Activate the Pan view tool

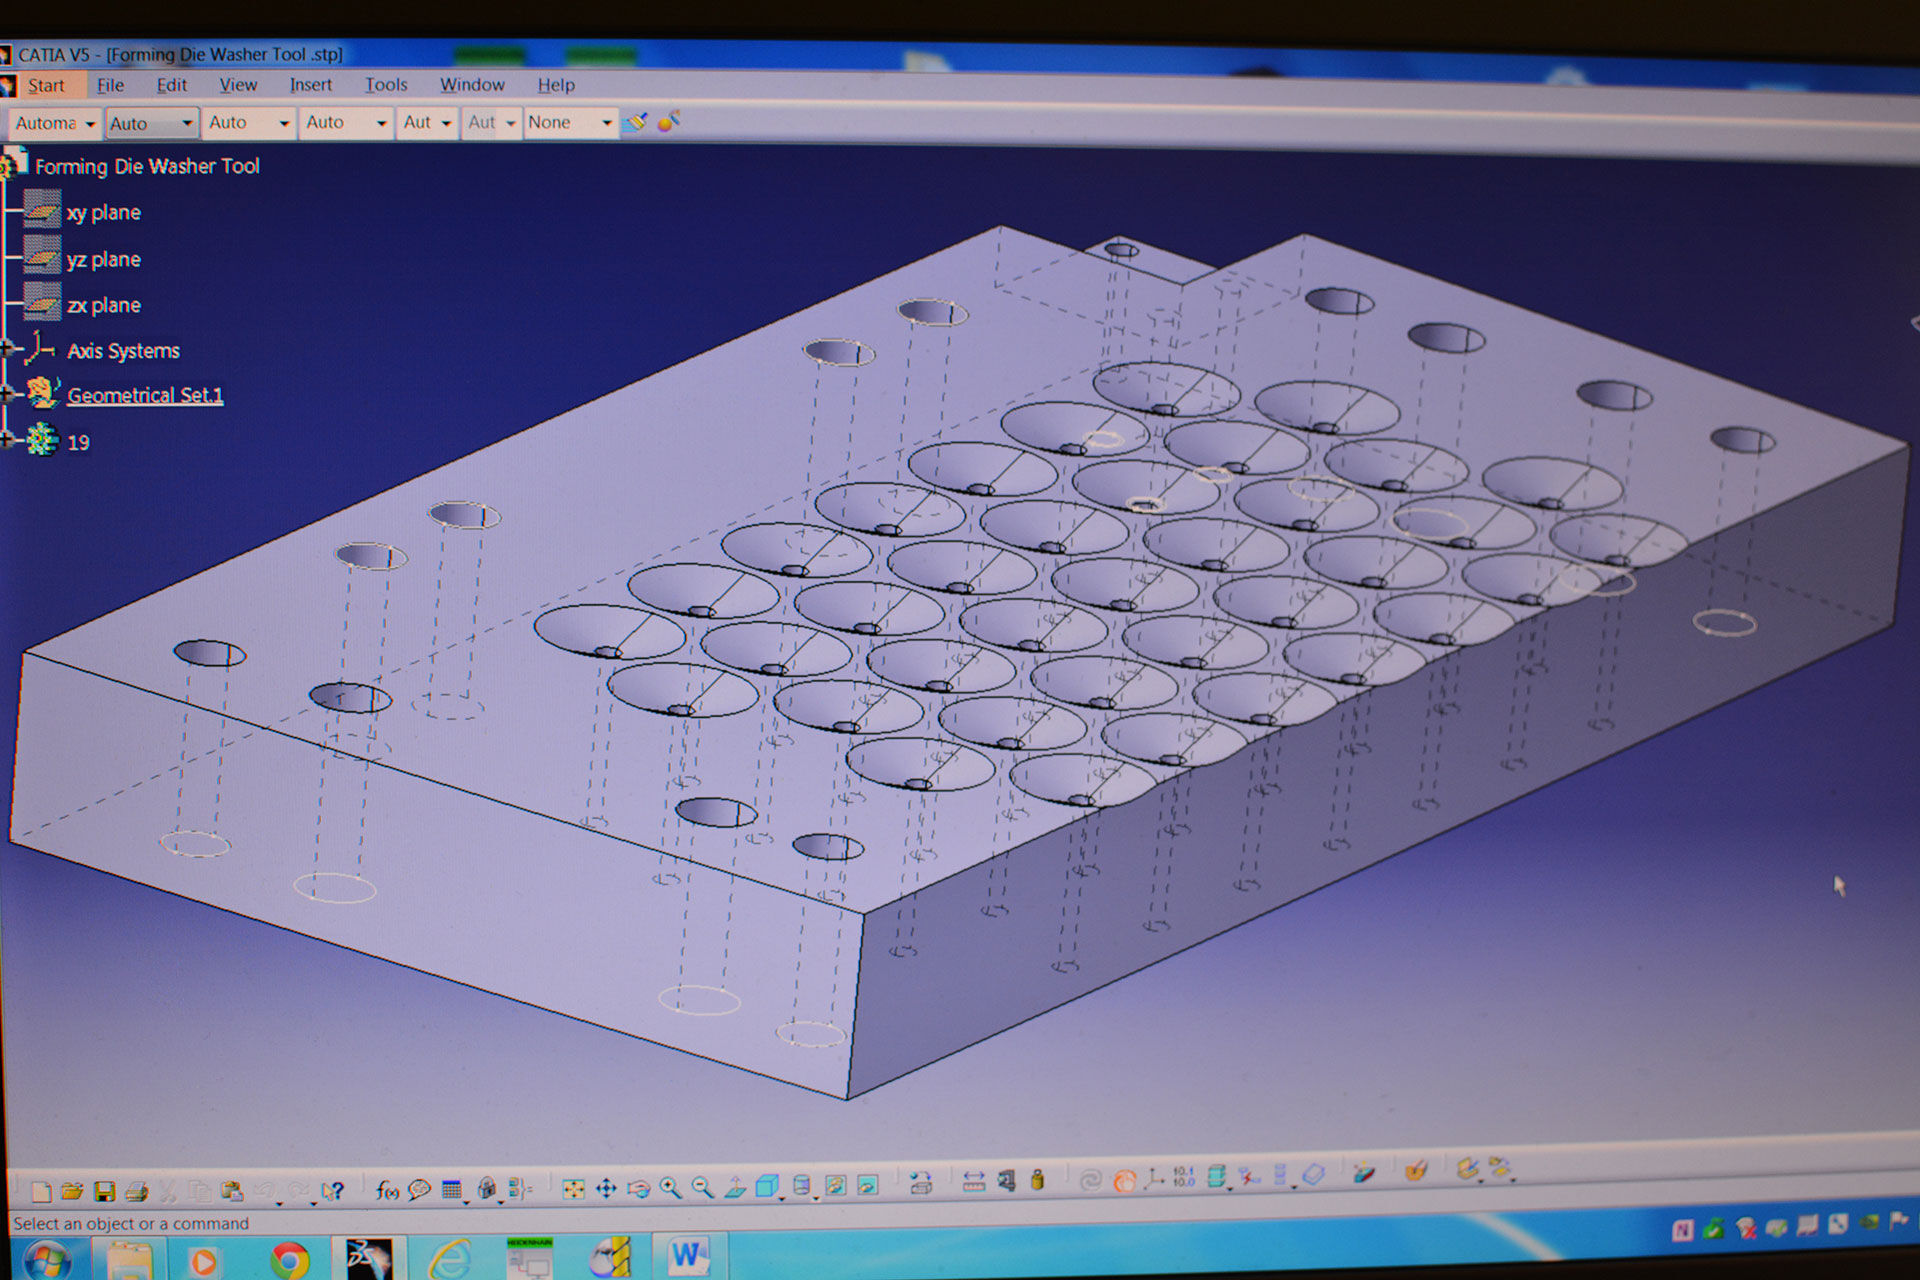coord(606,1188)
